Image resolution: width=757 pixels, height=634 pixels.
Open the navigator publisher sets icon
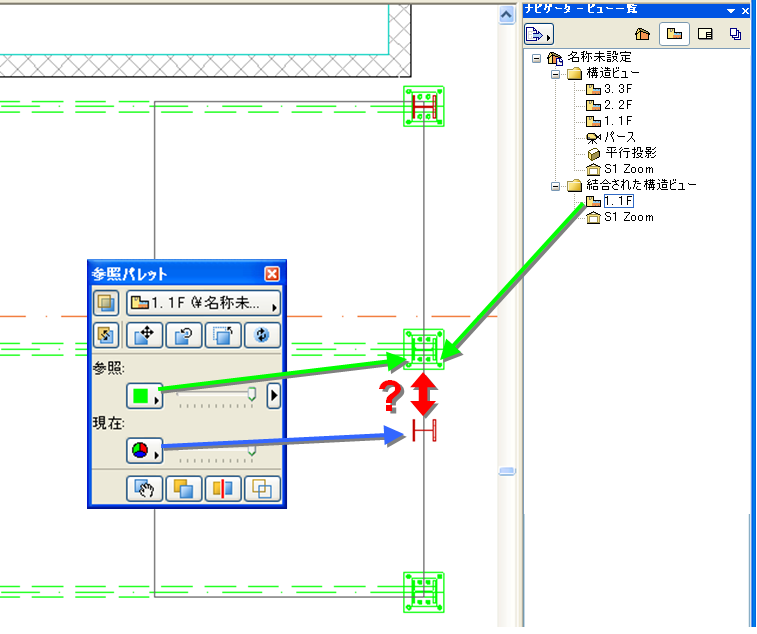pyautogui.click(x=735, y=34)
